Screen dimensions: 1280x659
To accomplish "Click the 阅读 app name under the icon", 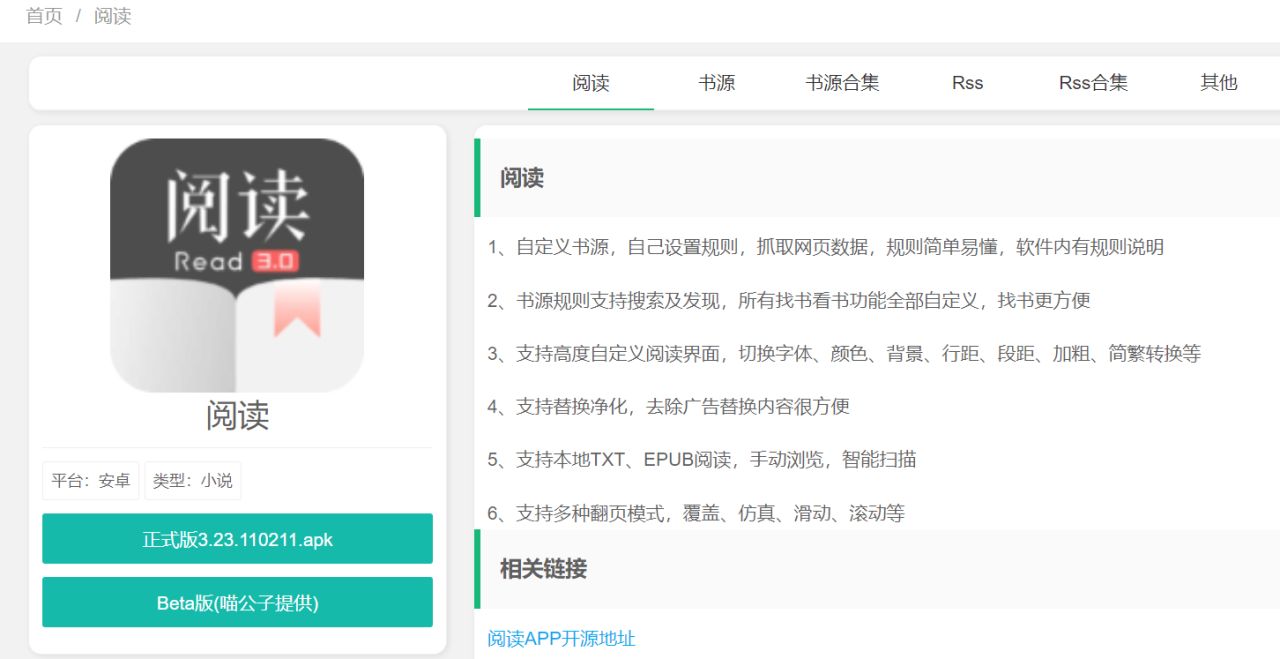I will pyautogui.click(x=237, y=416).
